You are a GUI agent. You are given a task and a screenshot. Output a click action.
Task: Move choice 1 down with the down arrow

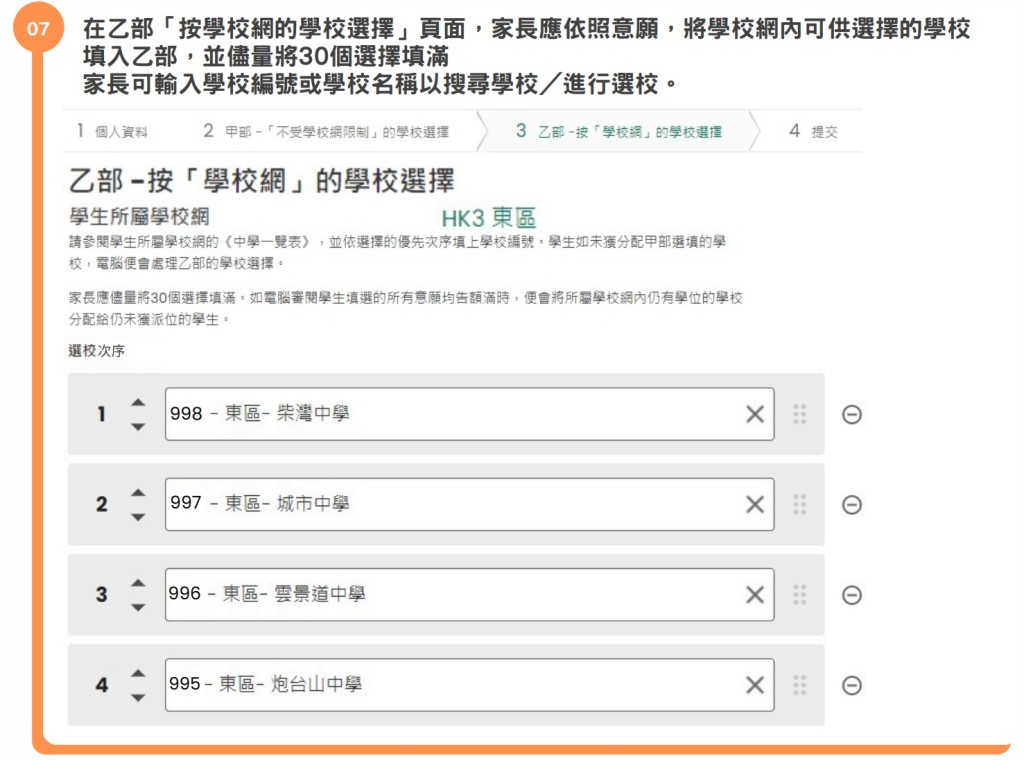coord(138,427)
